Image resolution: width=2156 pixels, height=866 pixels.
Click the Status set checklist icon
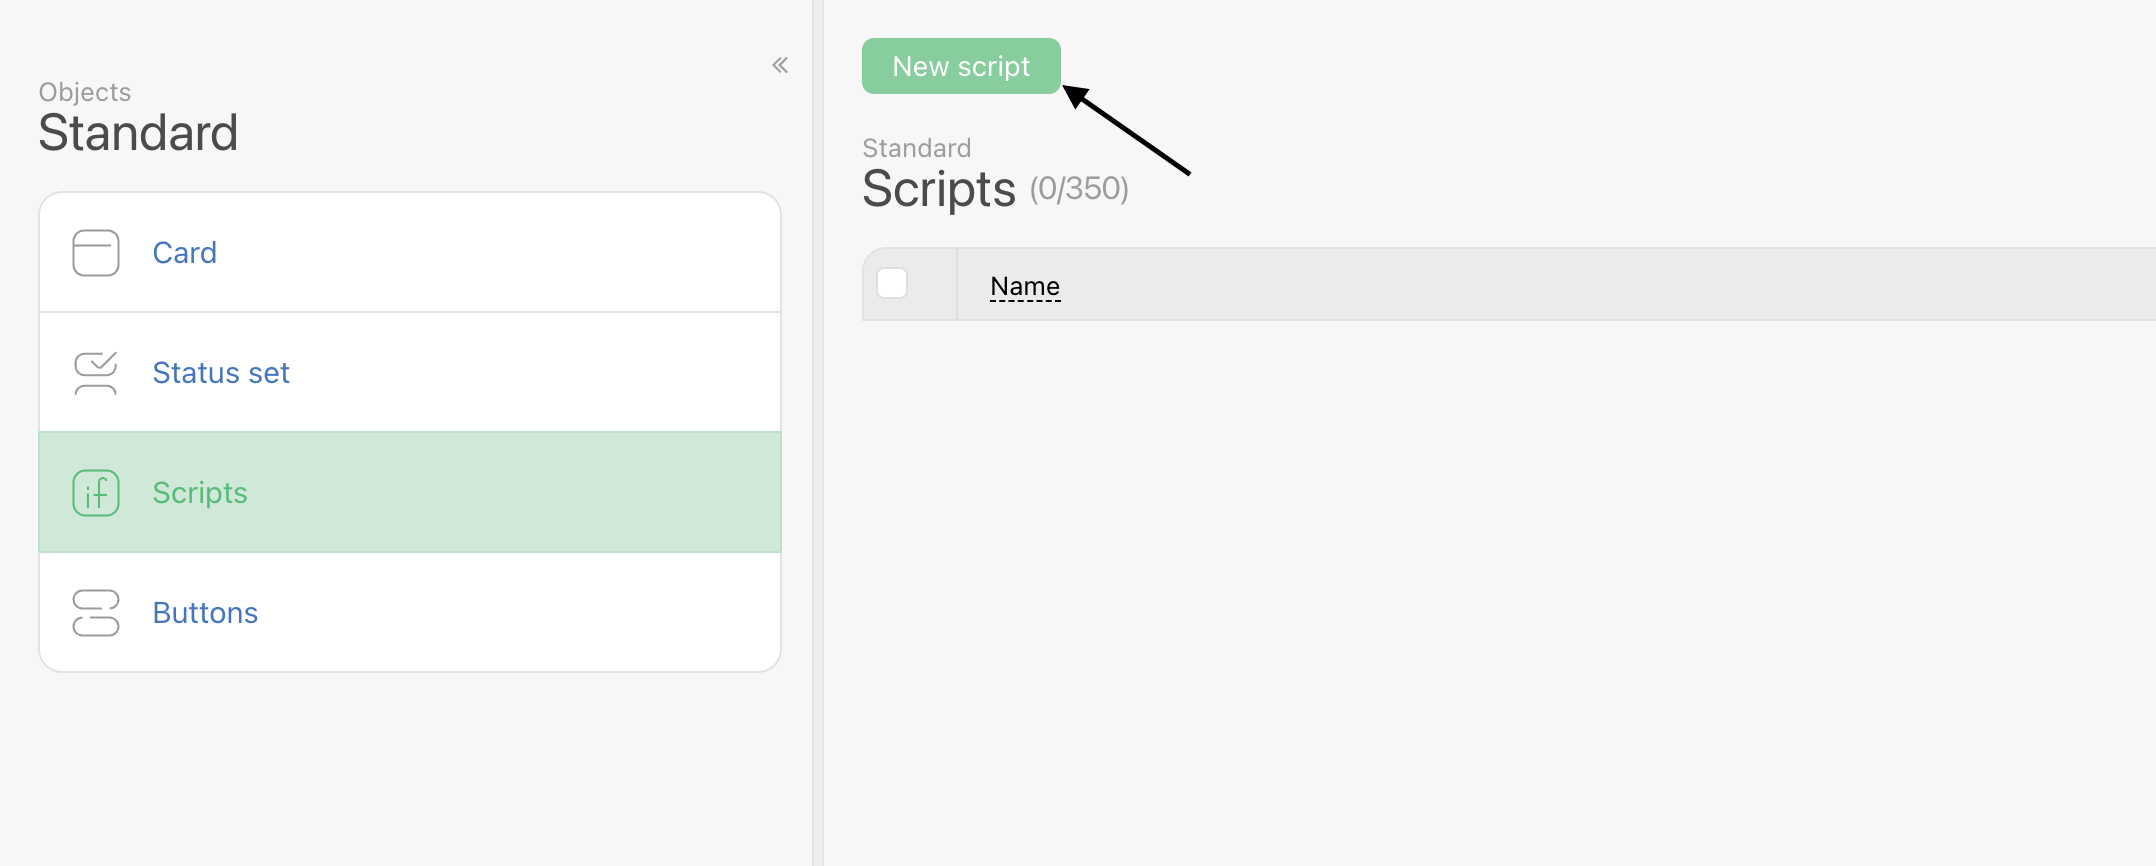(96, 373)
